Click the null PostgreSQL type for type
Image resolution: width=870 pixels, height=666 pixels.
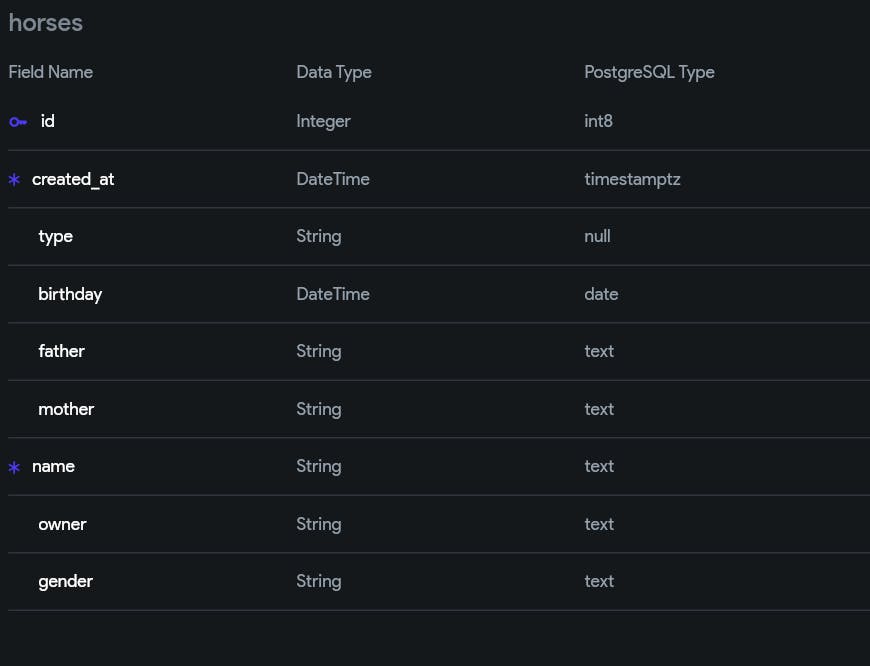[x=597, y=236]
